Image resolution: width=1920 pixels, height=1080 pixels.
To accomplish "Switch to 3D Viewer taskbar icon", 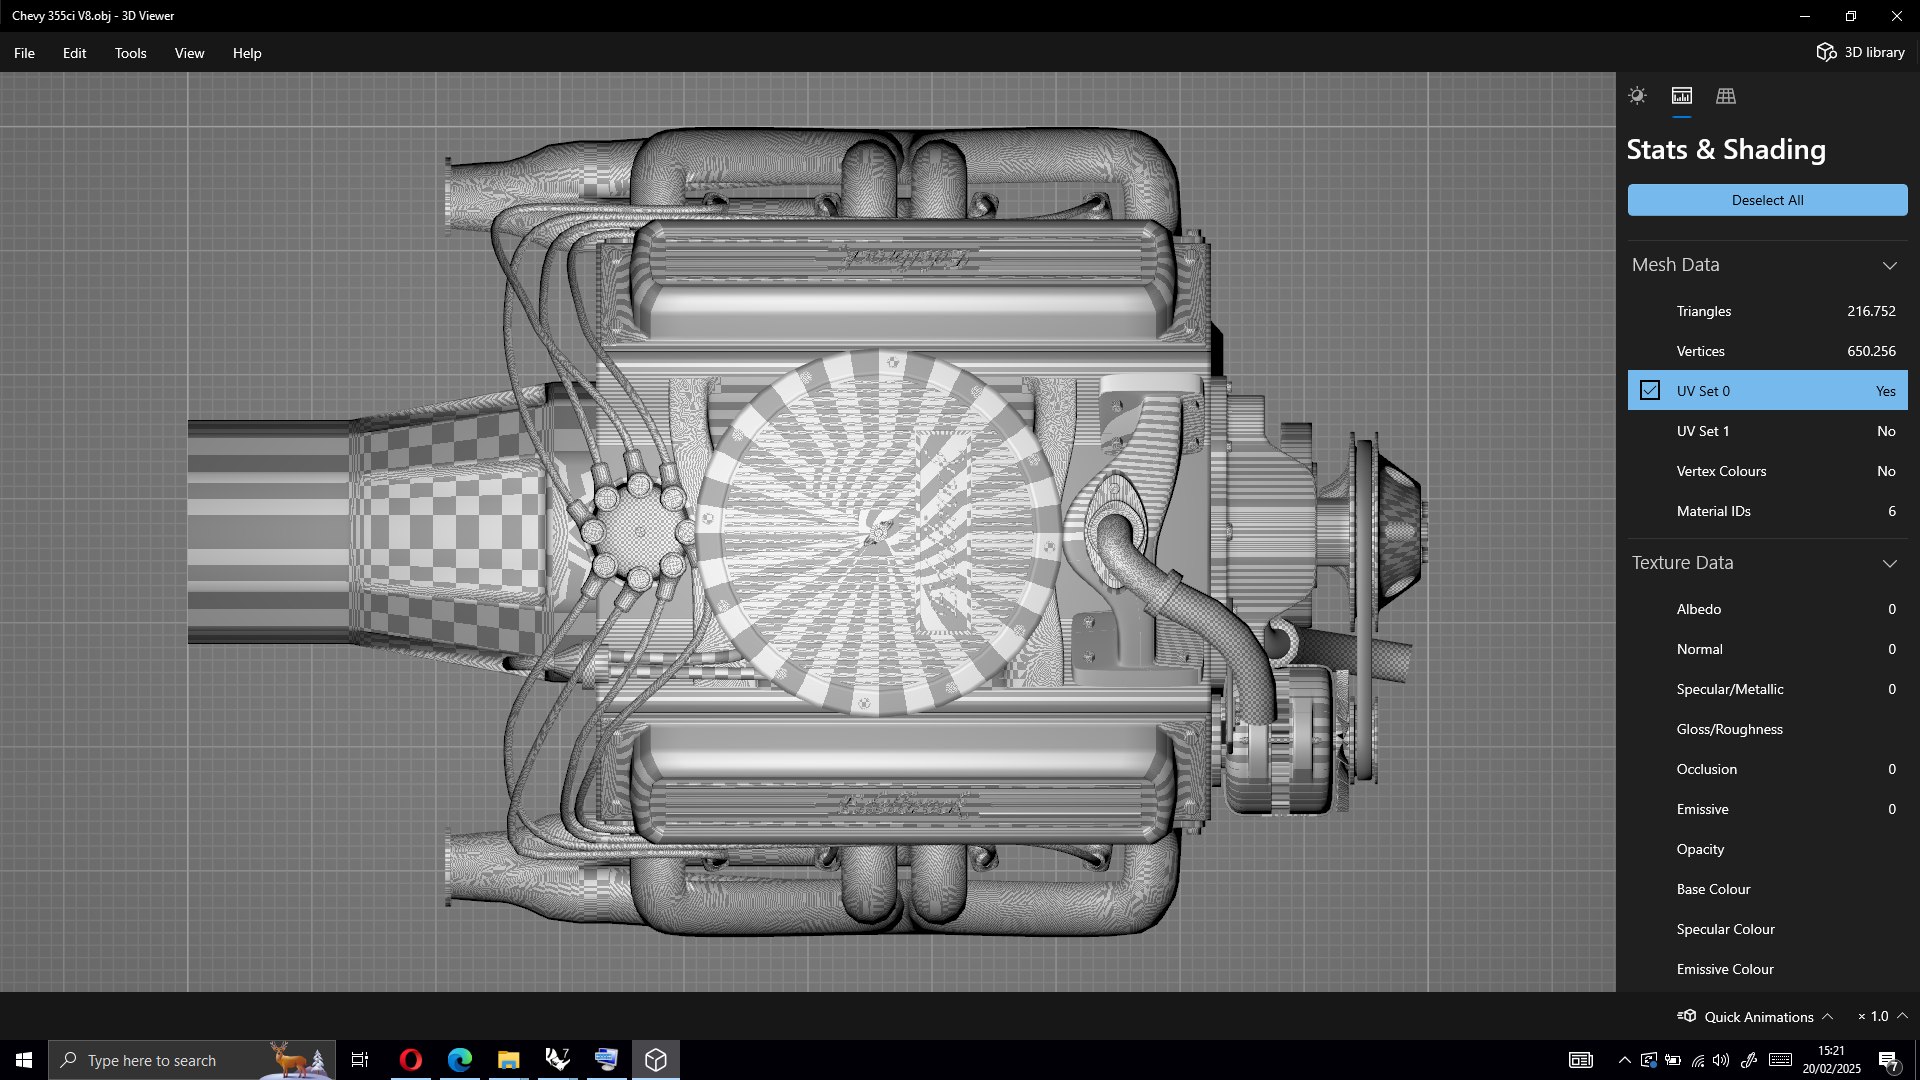I will [x=656, y=1060].
